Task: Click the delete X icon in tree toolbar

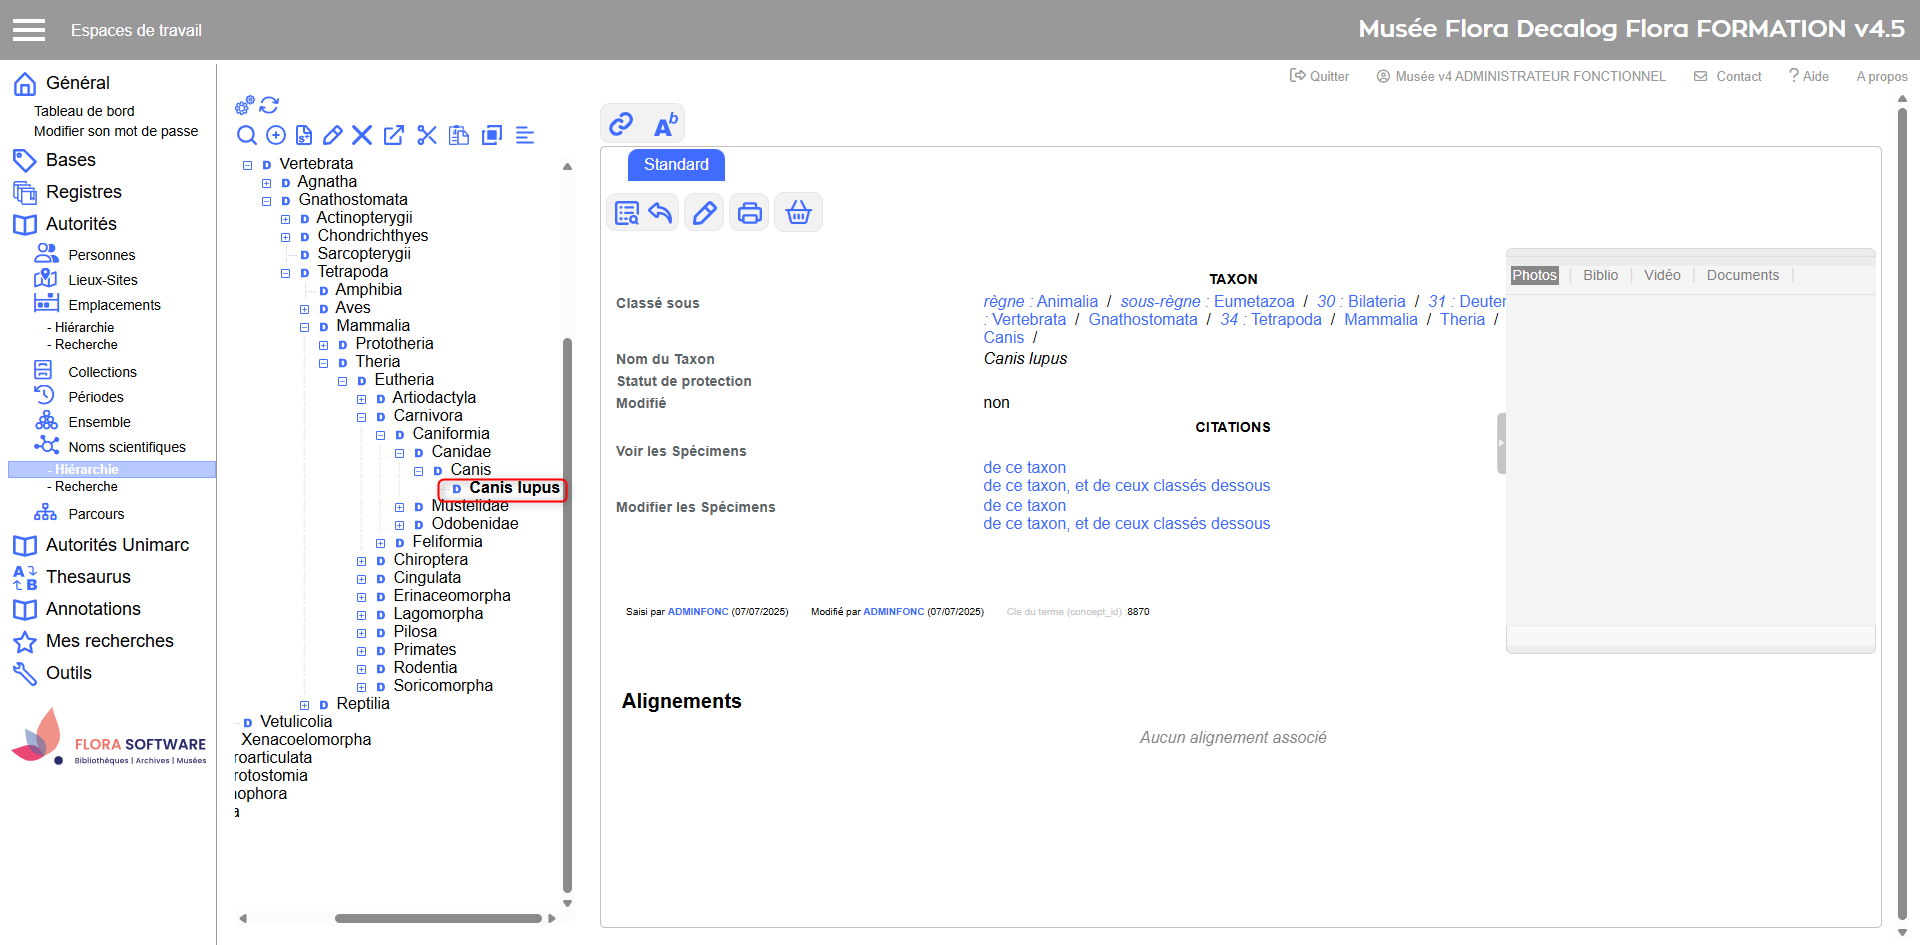Action: tap(362, 135)
